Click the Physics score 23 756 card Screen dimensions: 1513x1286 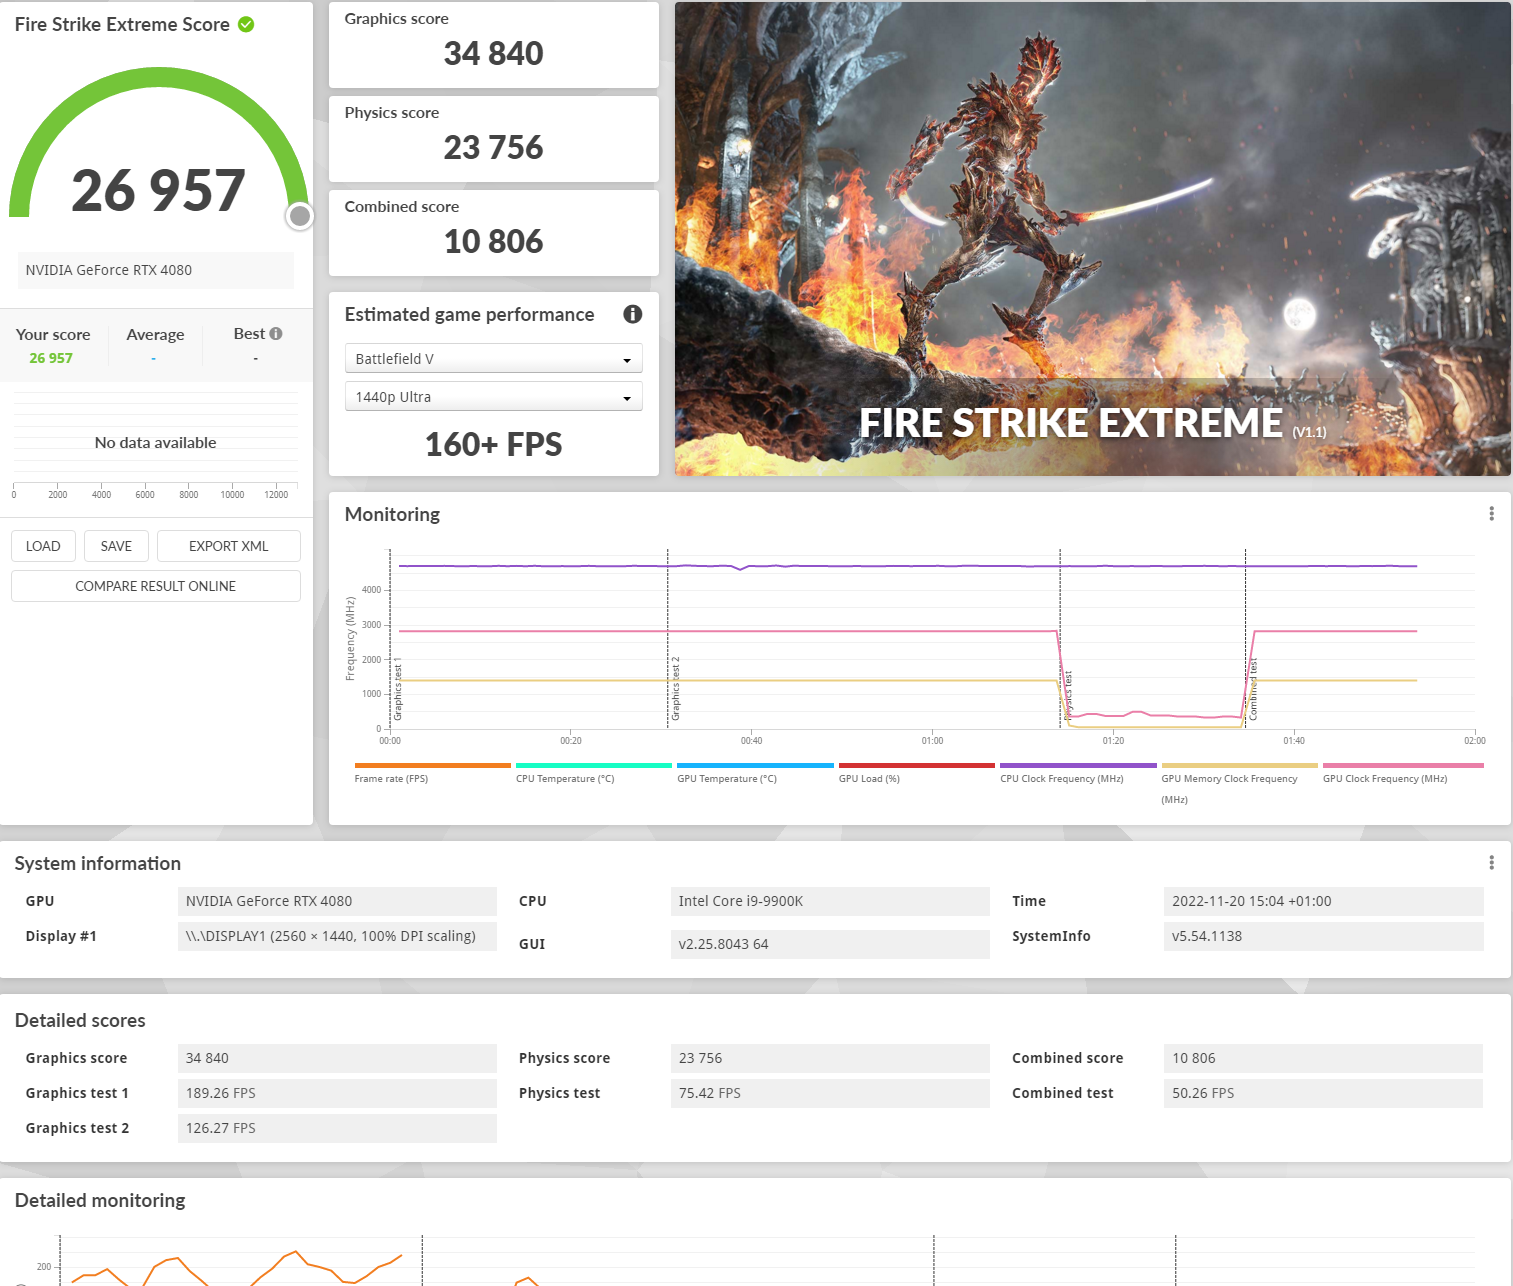494,139
